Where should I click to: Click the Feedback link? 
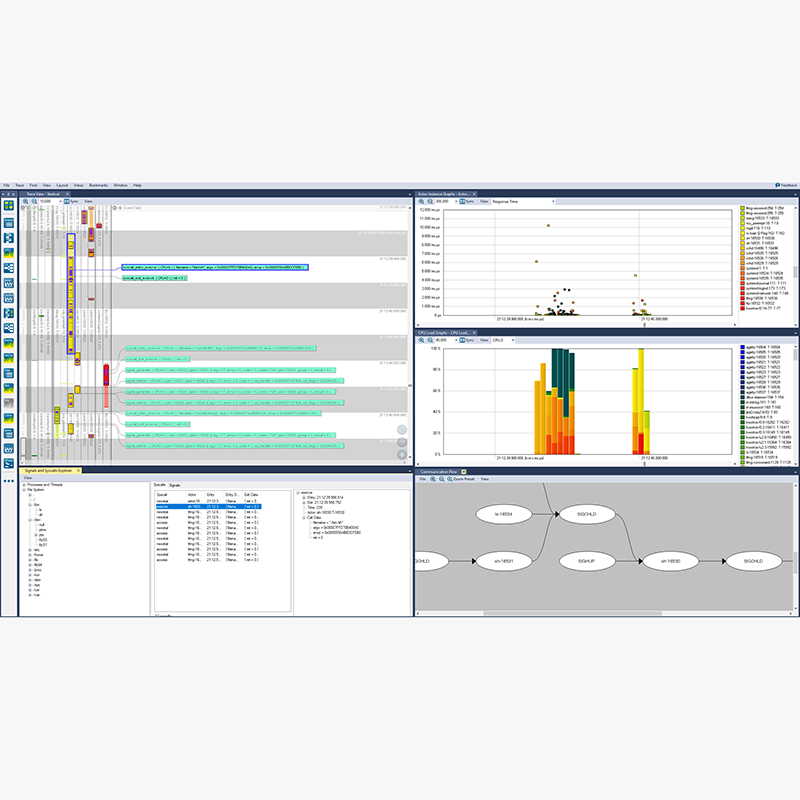pyautogui.click(x=786, y=185)
